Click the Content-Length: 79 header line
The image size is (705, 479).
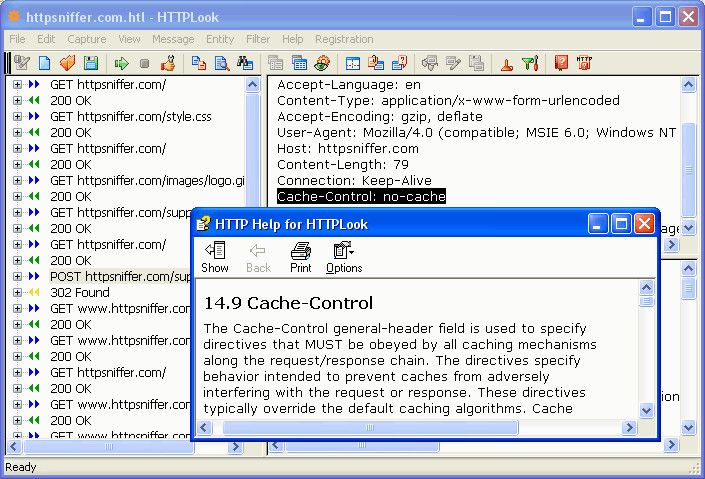343,165
